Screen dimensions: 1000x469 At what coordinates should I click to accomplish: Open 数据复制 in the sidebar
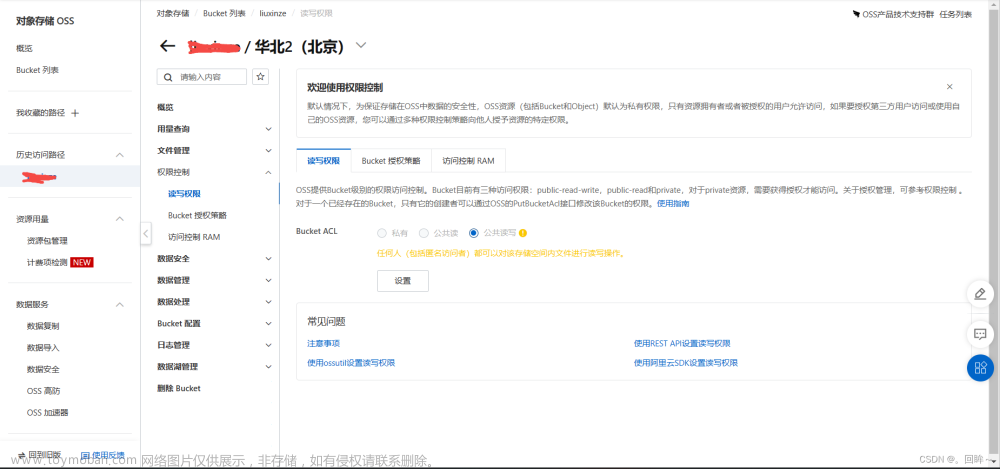click(x=43, y=326)
